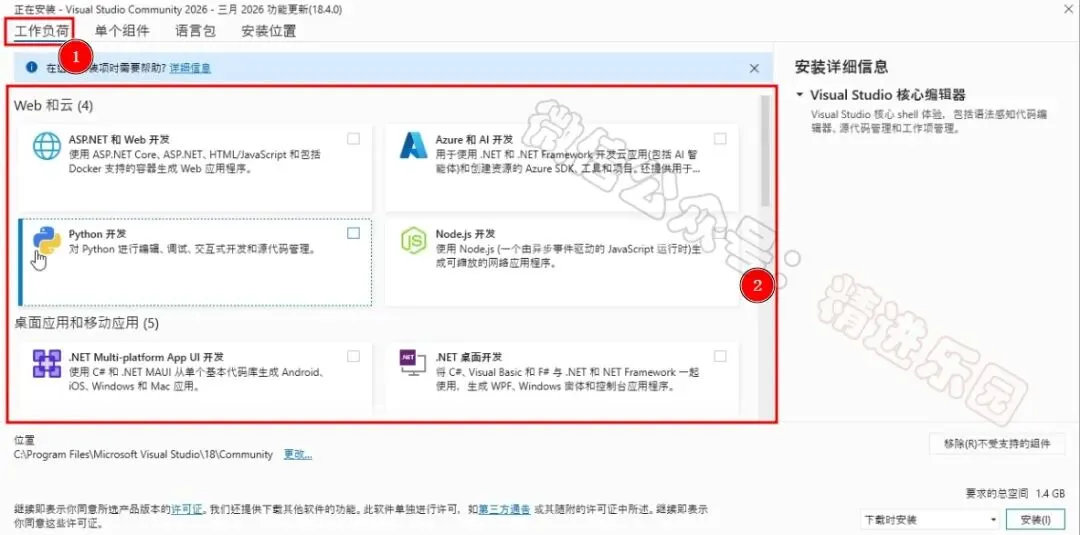The width and height of the screenshot is (1080, 535).
Task: Check the ASP.NET 和 Web 开发 workload
Action: (x=353, y=138)
